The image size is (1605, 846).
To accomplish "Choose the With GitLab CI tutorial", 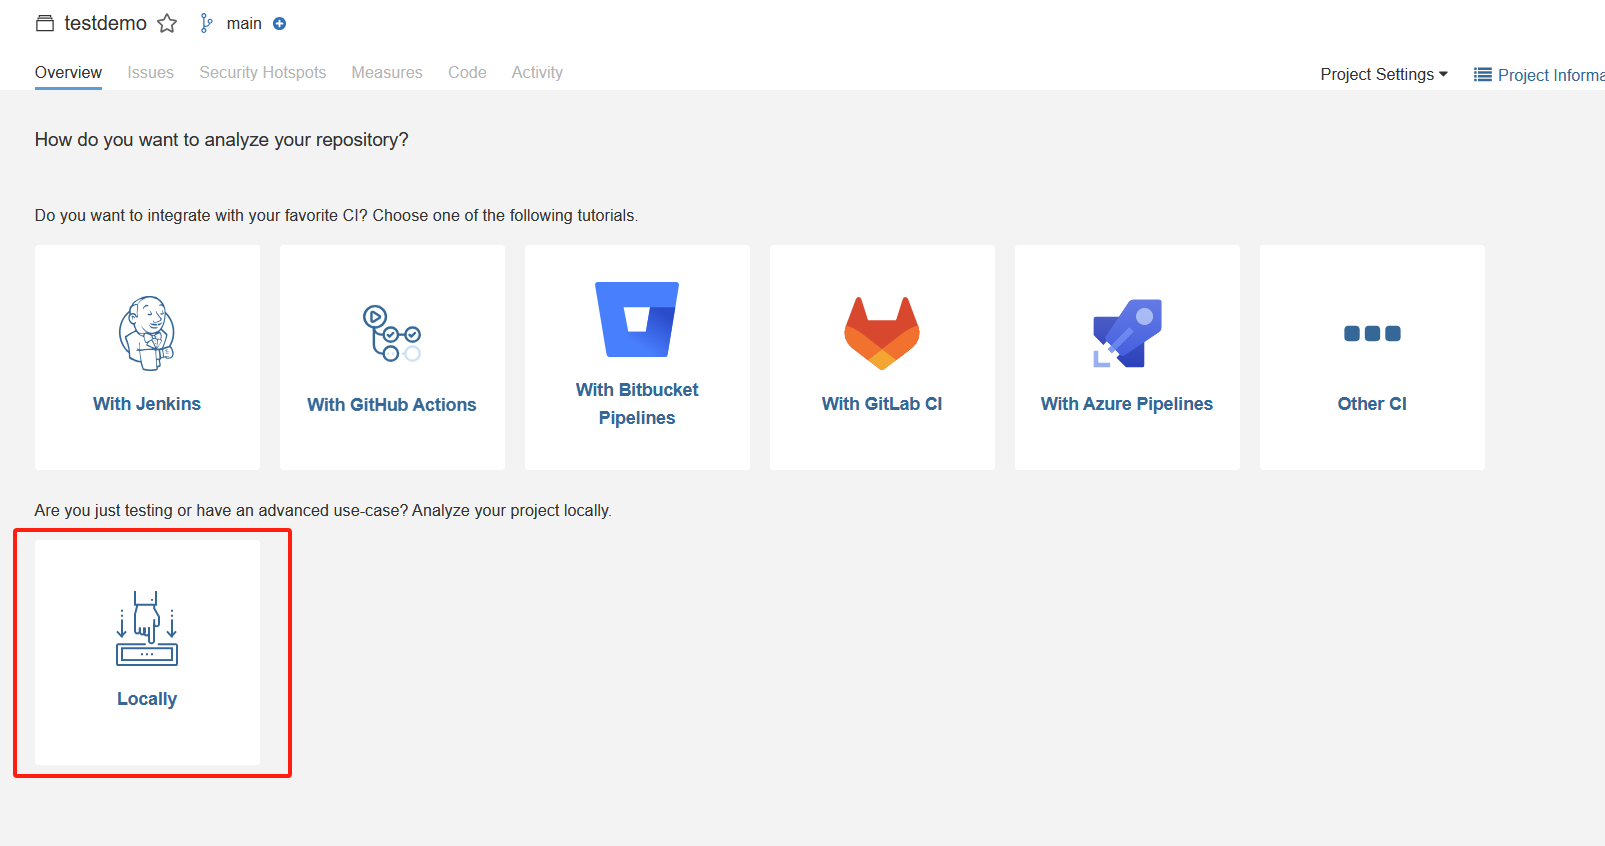I will [x=882, y=357].
